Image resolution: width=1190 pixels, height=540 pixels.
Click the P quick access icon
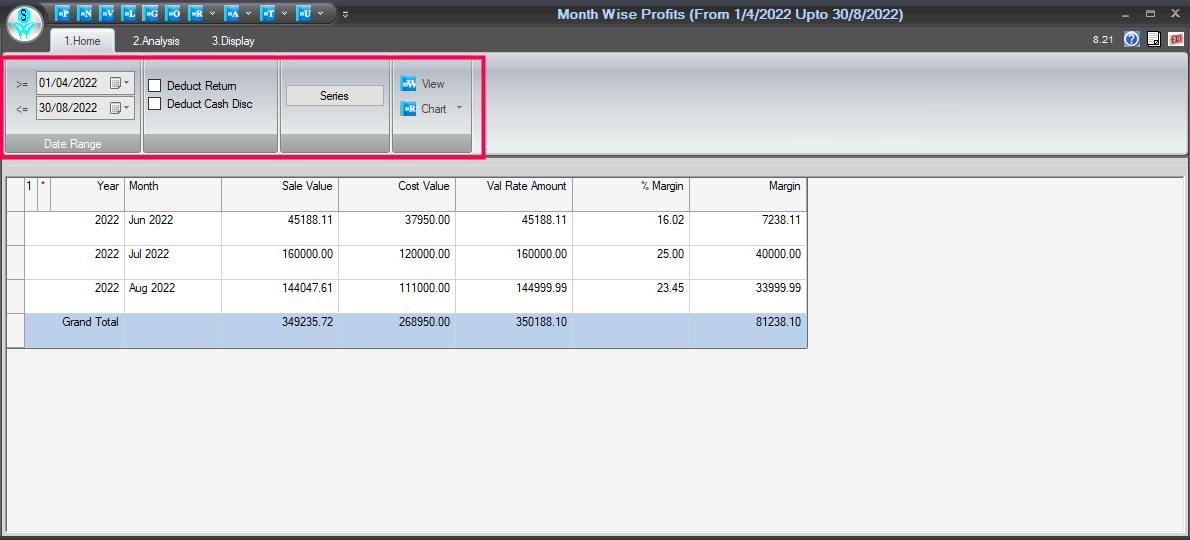click(x=63, y=14)
